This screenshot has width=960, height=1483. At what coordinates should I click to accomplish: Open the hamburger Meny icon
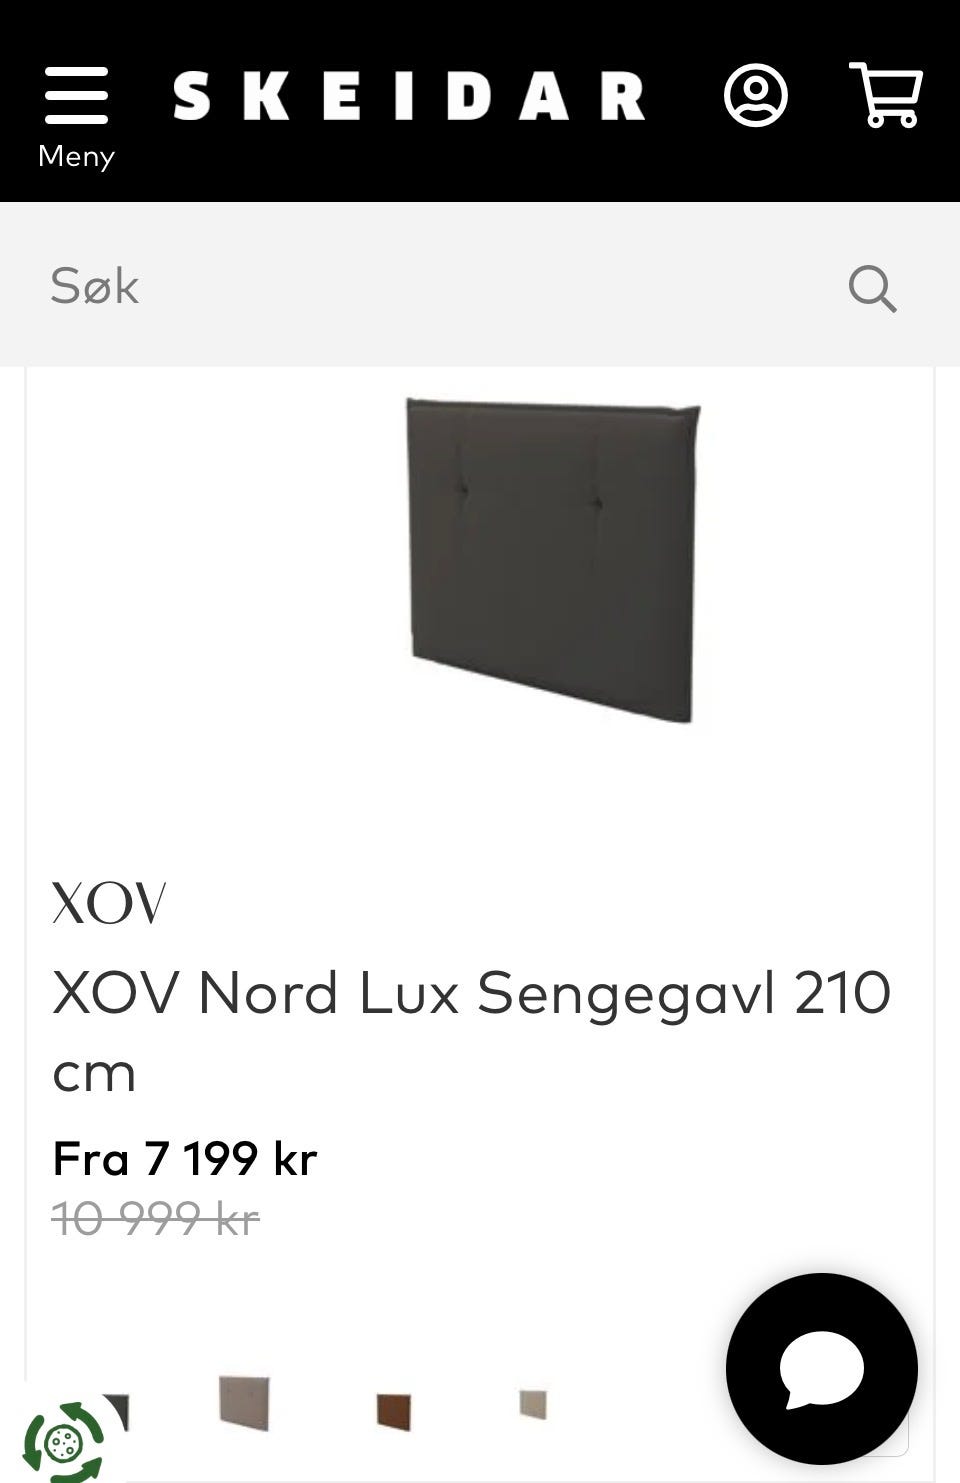(76, 96)
